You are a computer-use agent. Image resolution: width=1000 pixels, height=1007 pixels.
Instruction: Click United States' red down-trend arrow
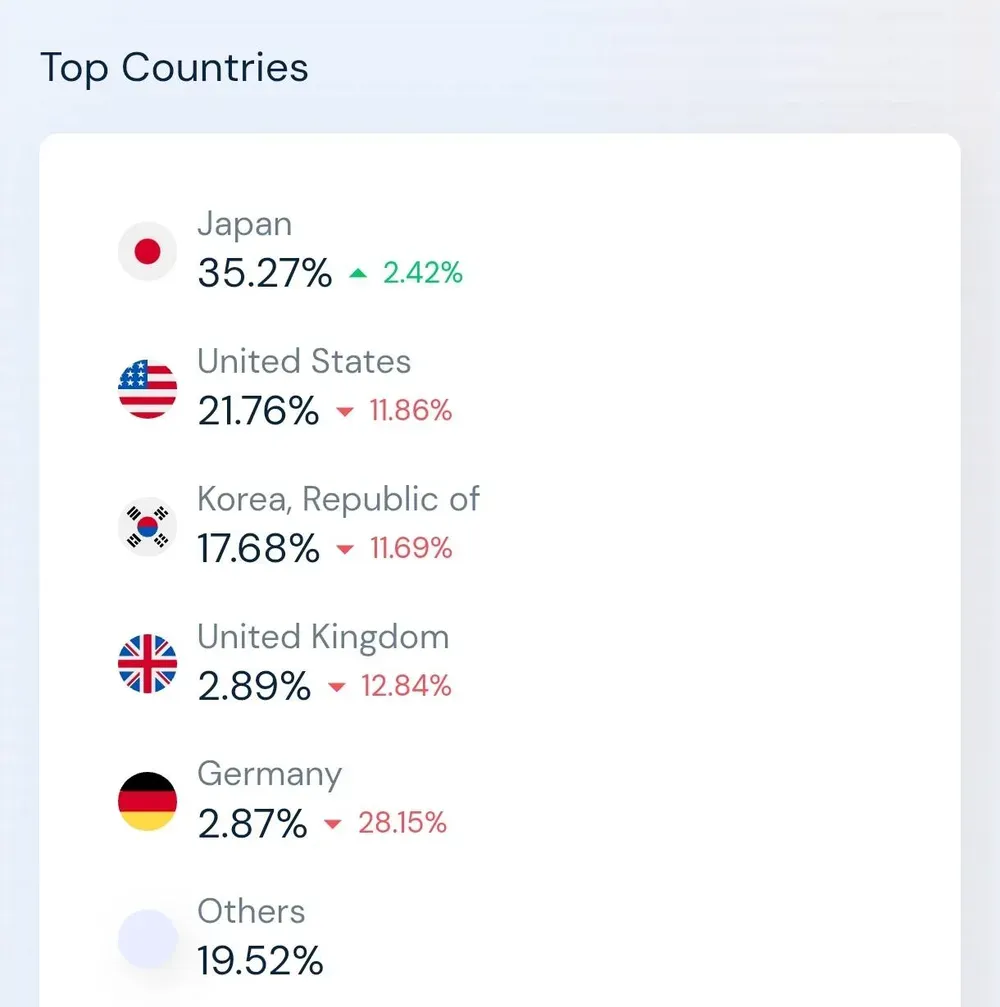point(345,411)
